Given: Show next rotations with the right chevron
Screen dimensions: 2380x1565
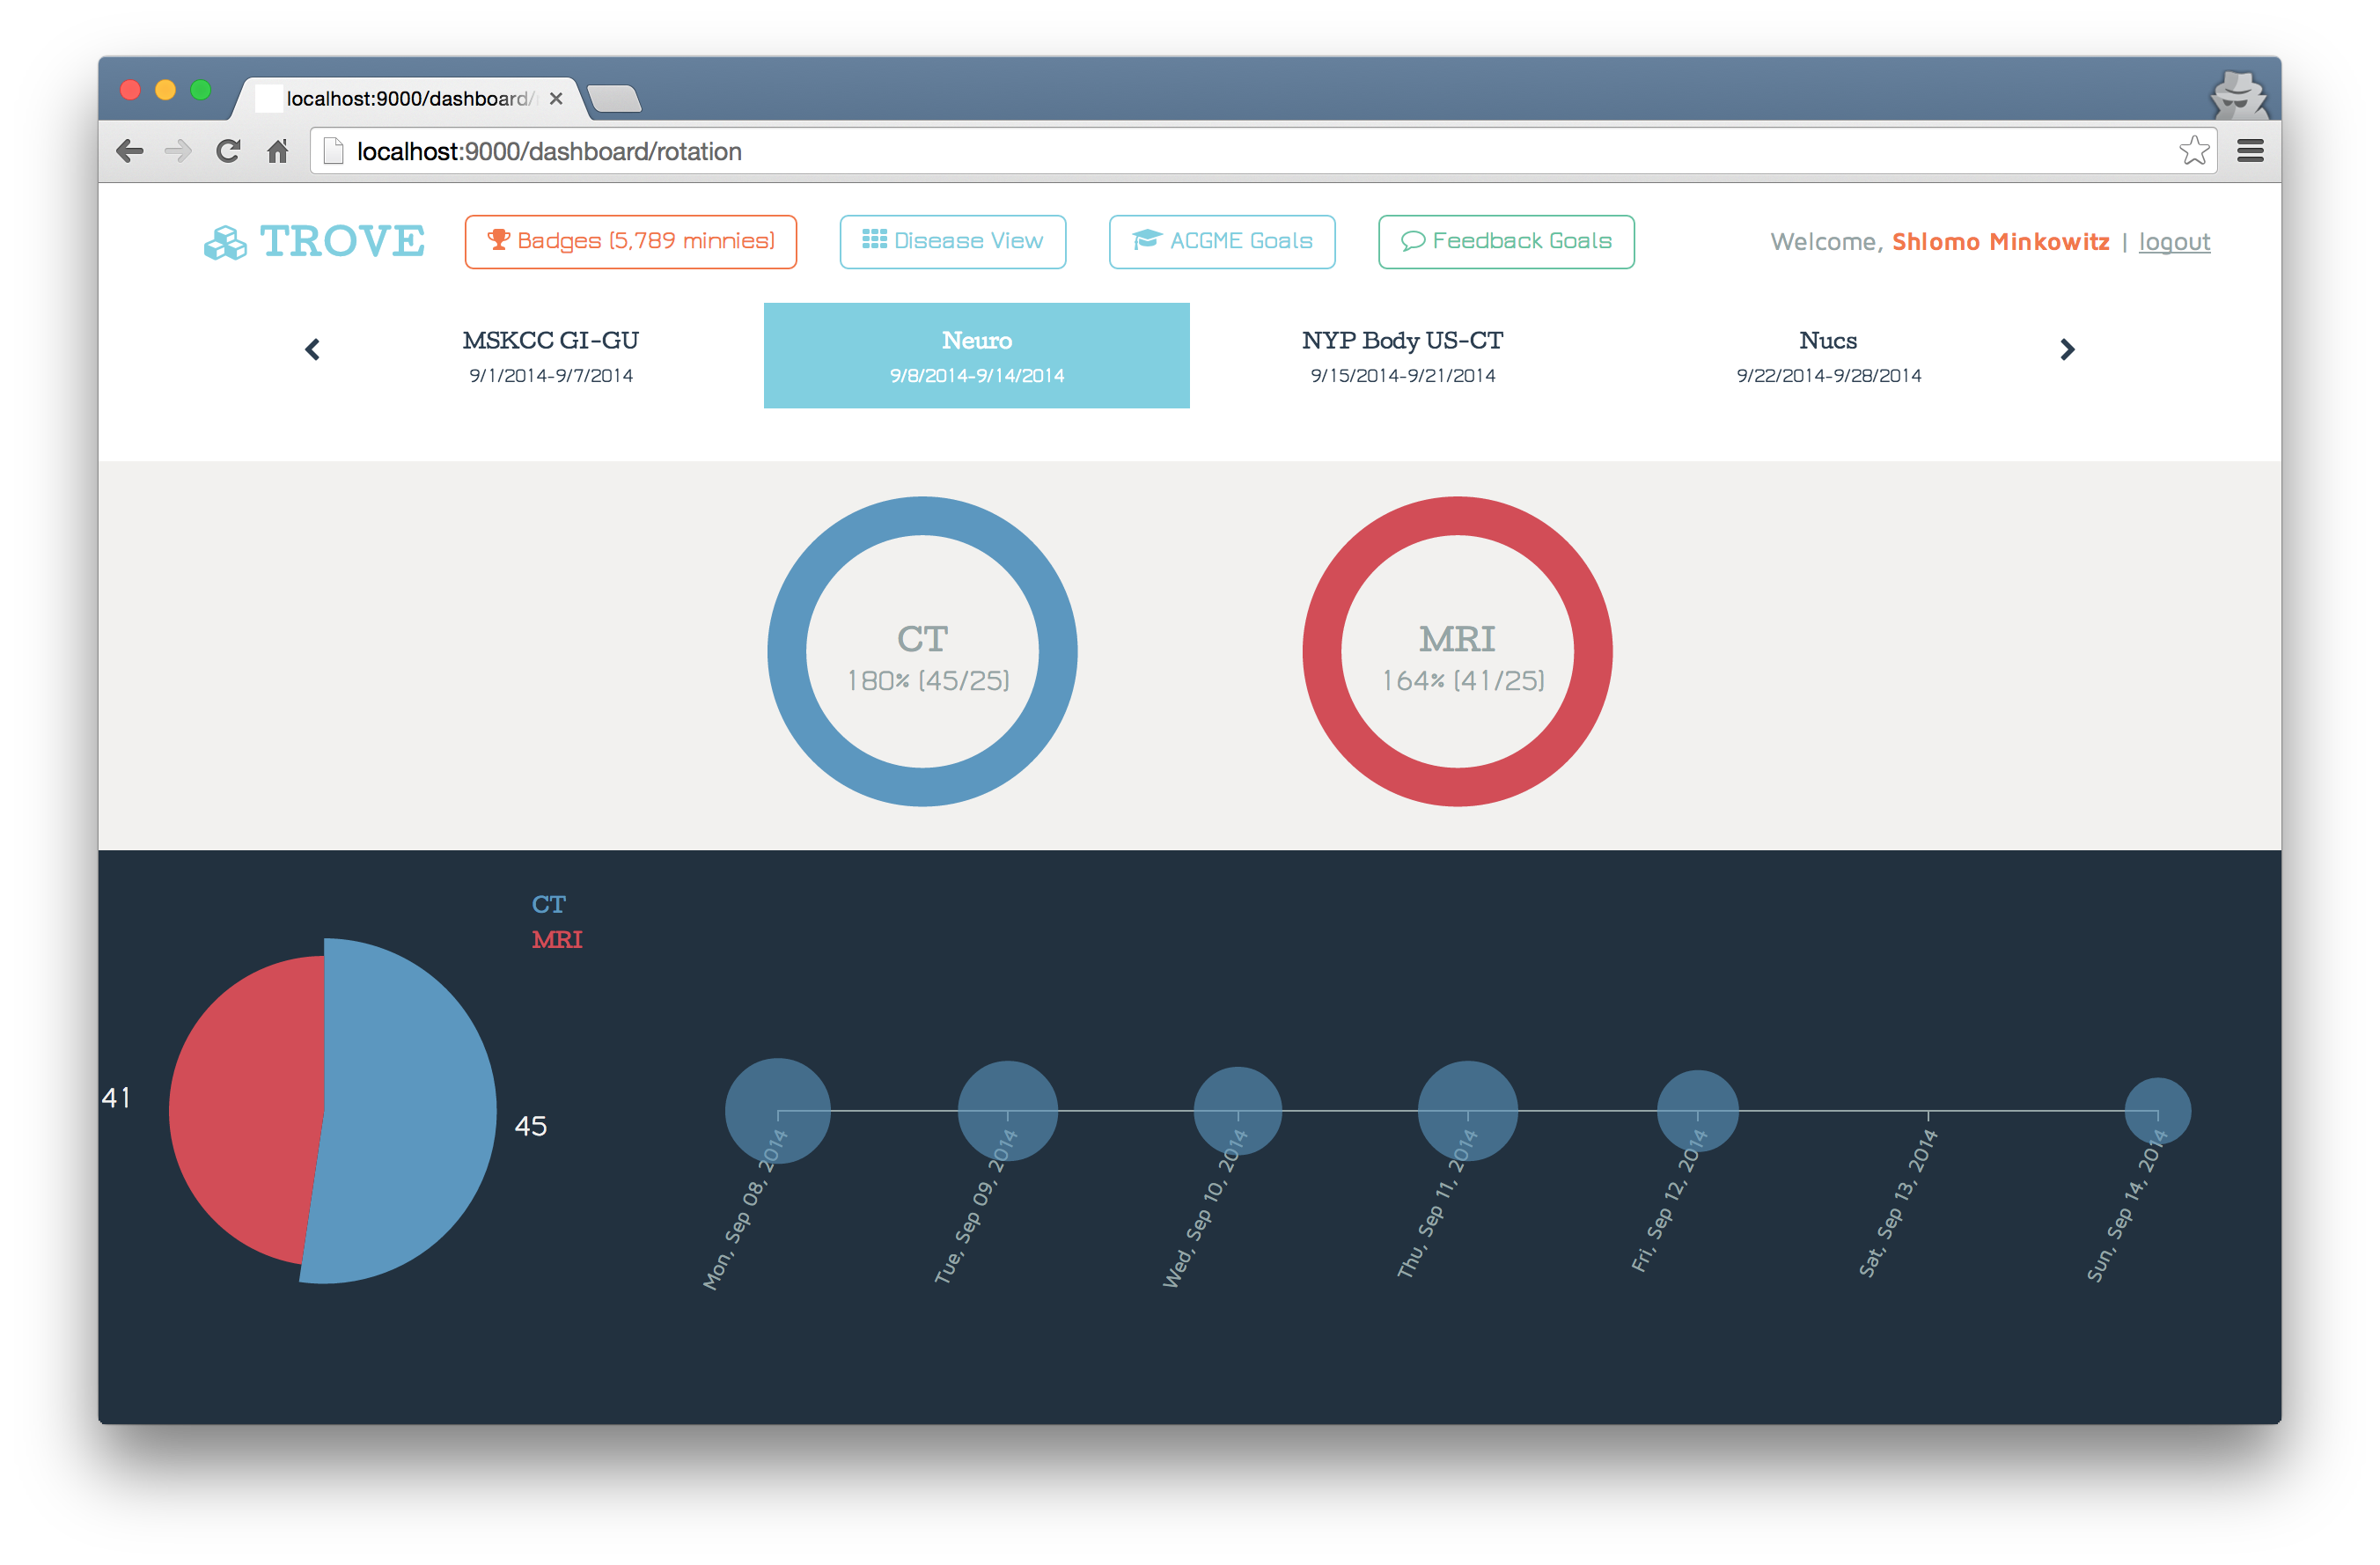Looking at the screenshot, I should [2067, 349].
